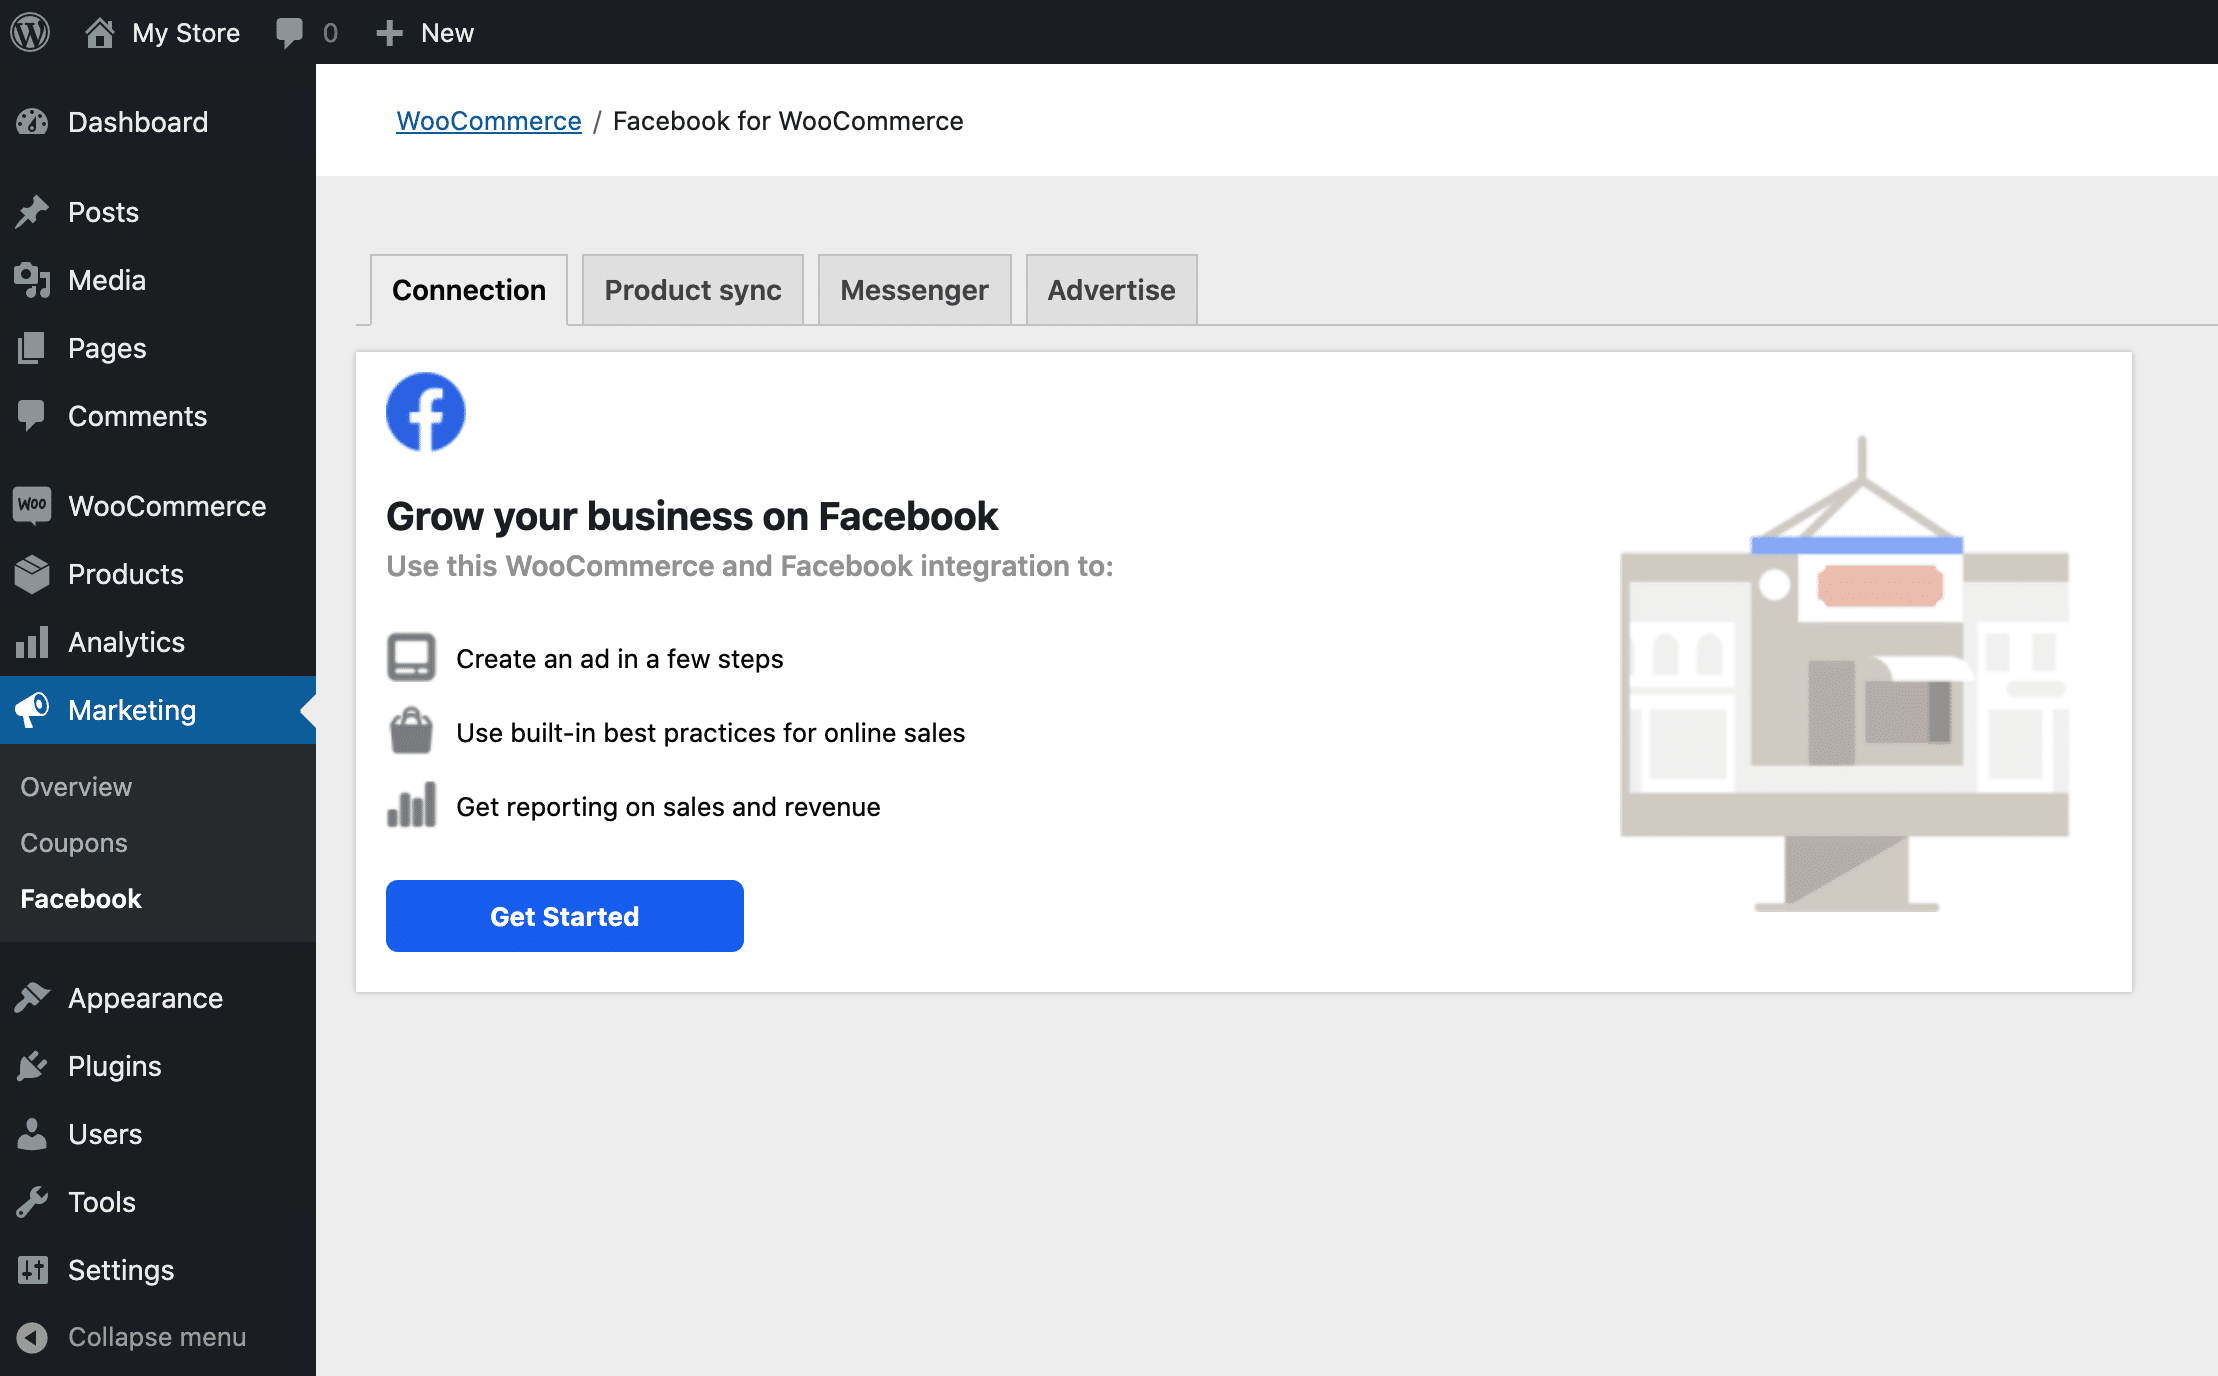Open the Appearance menu item
The width and height of the screenshot is (2218, 1376).
(158, 998)
